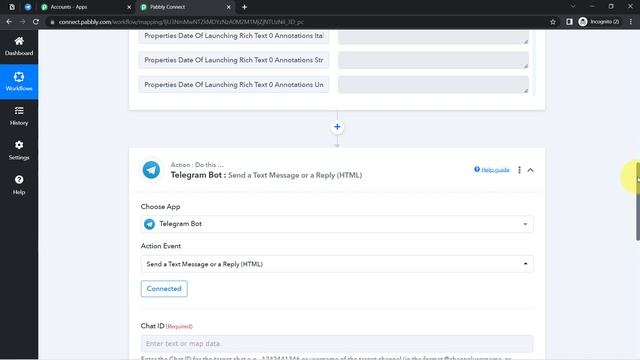
Task: Click the Telegram Bot logo in the action header
Action: pos(151,170)
